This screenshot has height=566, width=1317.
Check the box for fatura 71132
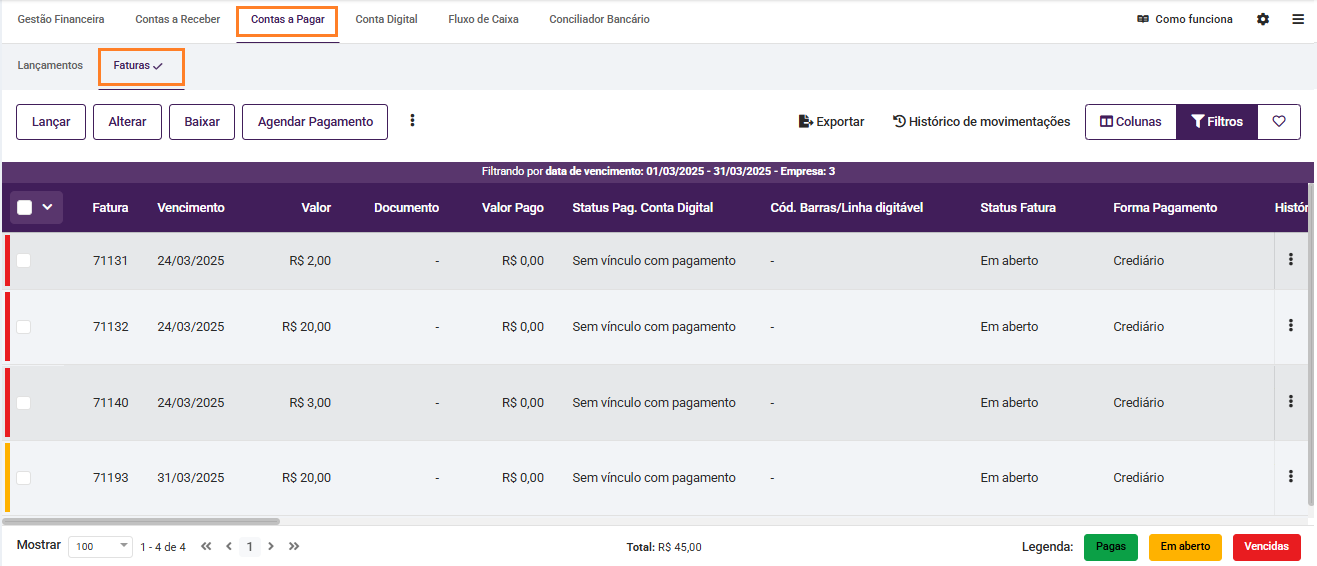click(24, 327)
